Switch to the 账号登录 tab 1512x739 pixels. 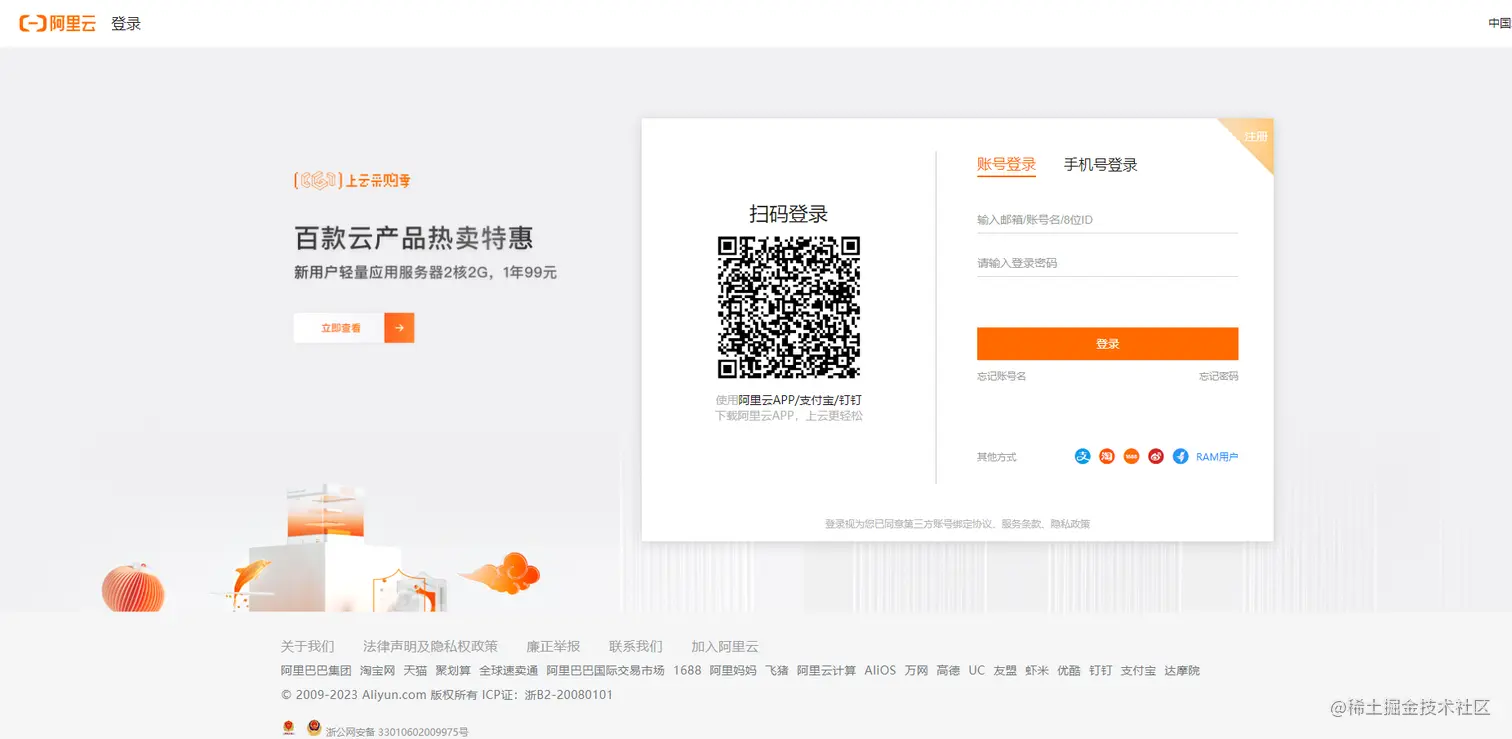pos(1006,165)
